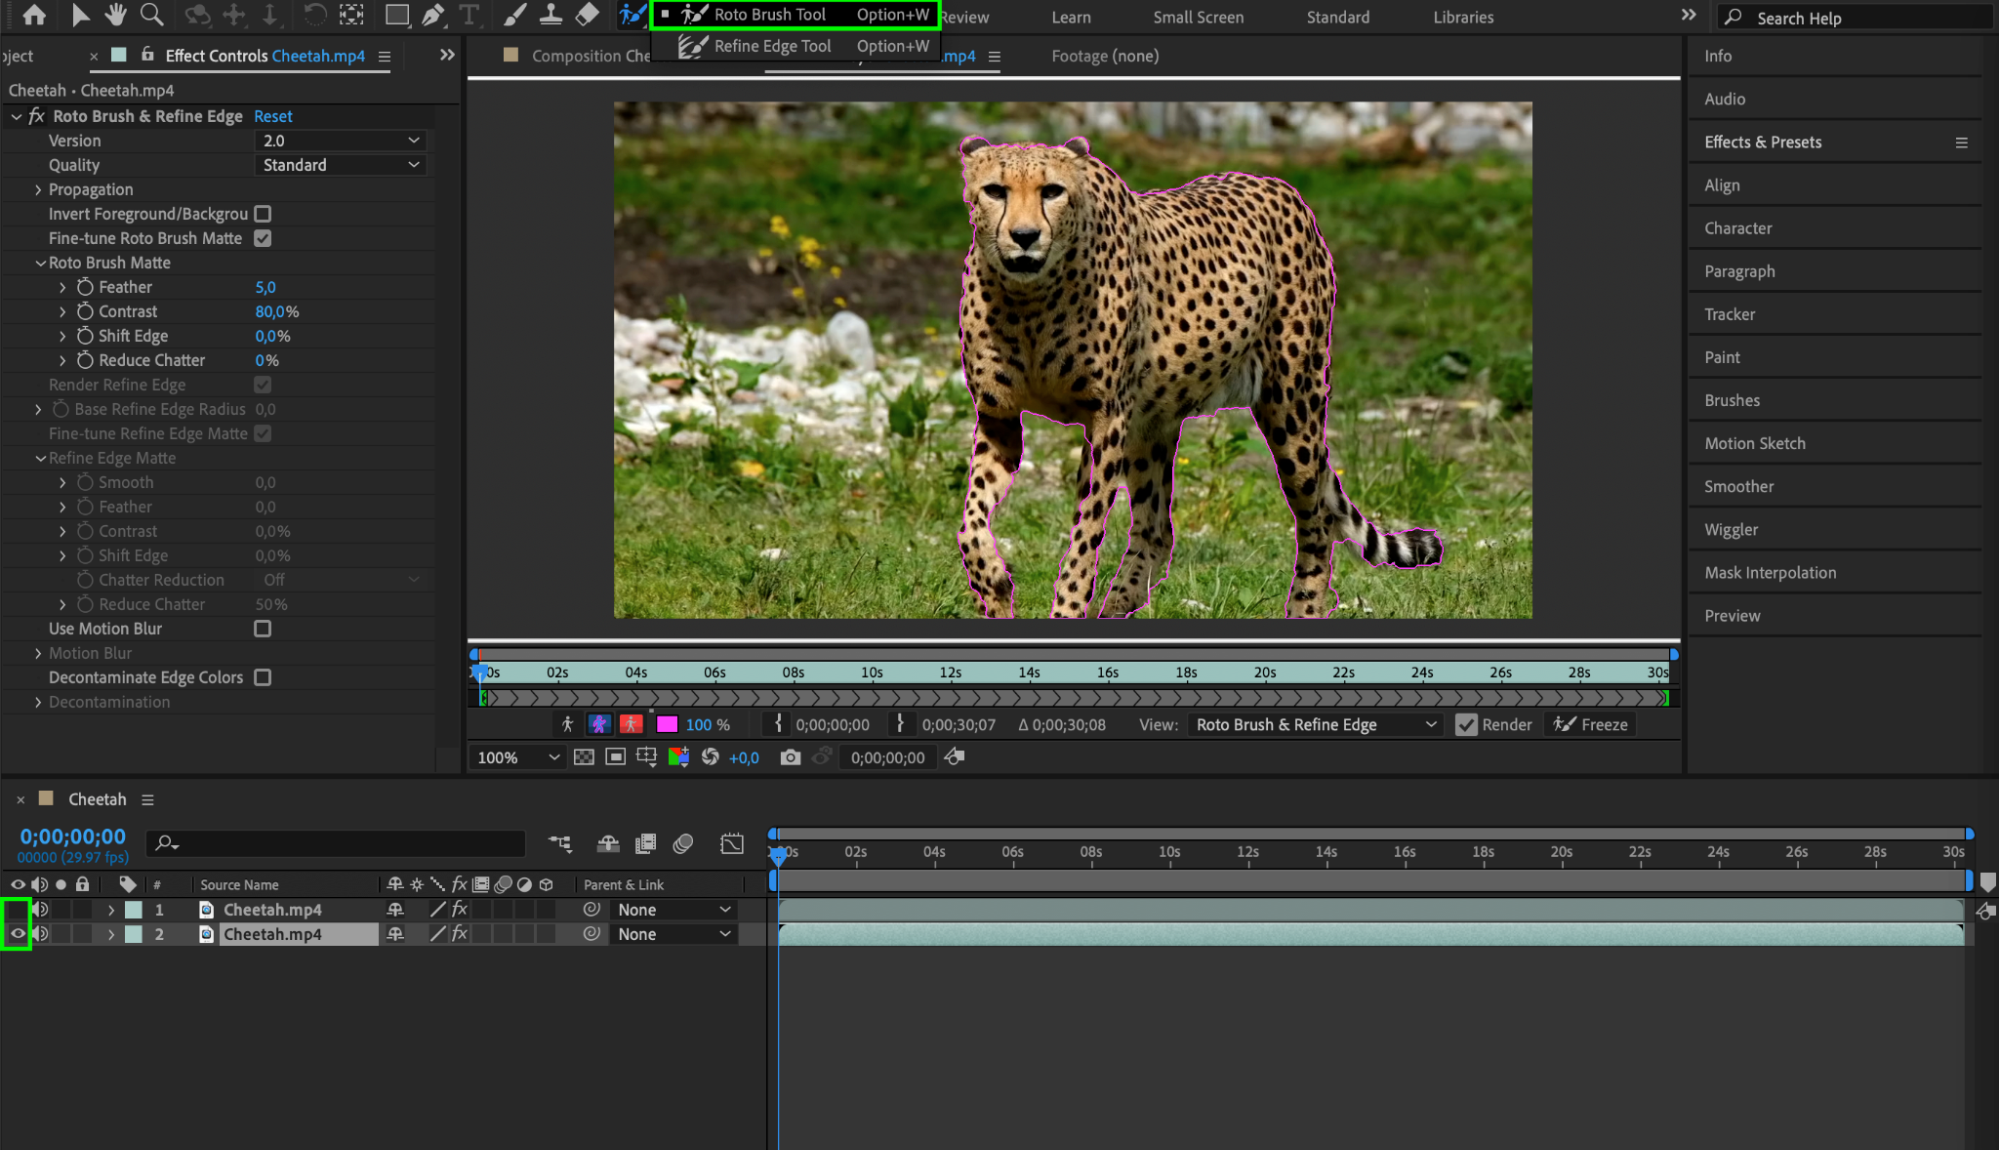Select the Eraser tool
Screen dimensions: 1999x1150
coord(587,15)
